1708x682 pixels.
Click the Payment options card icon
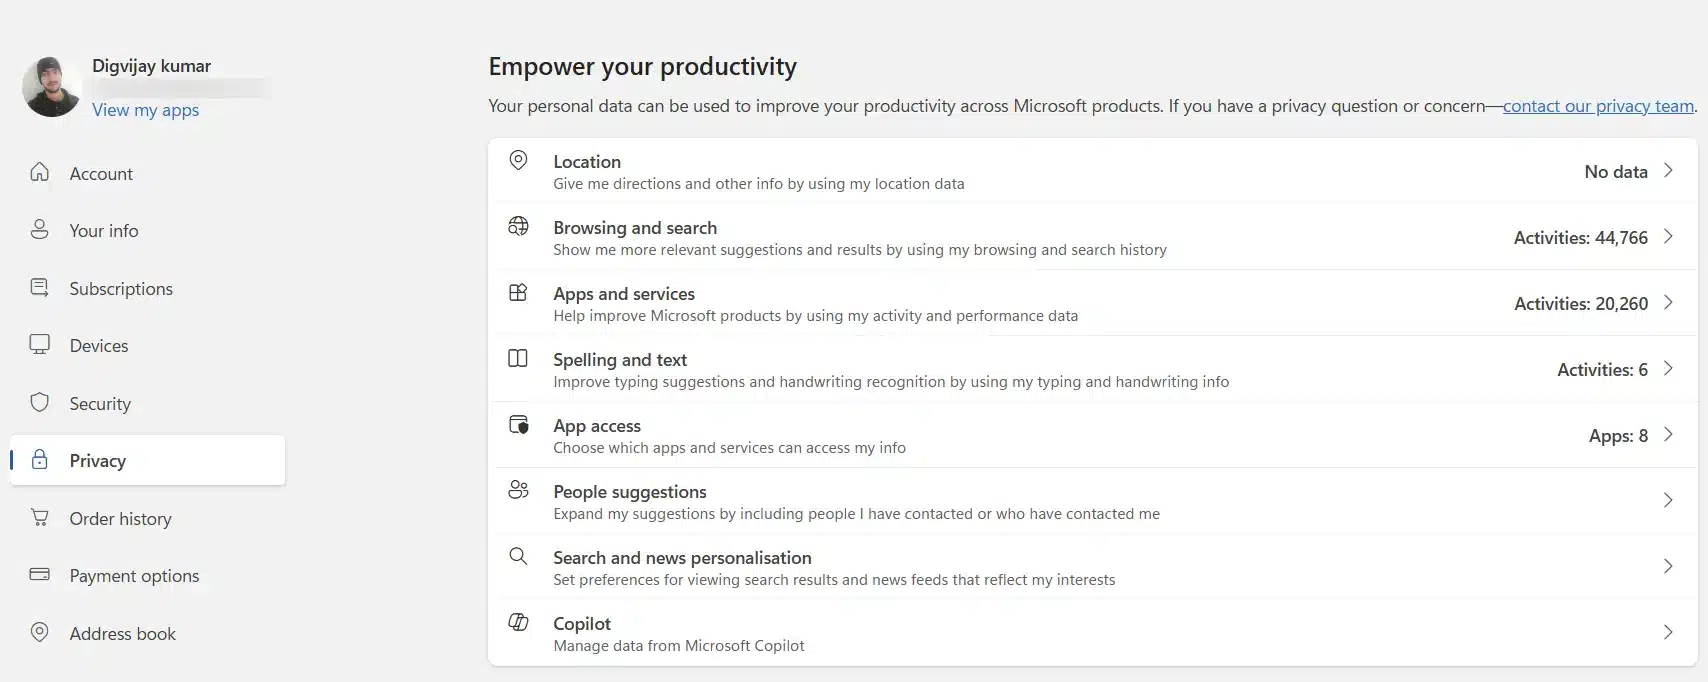click(x=39, y=574)
